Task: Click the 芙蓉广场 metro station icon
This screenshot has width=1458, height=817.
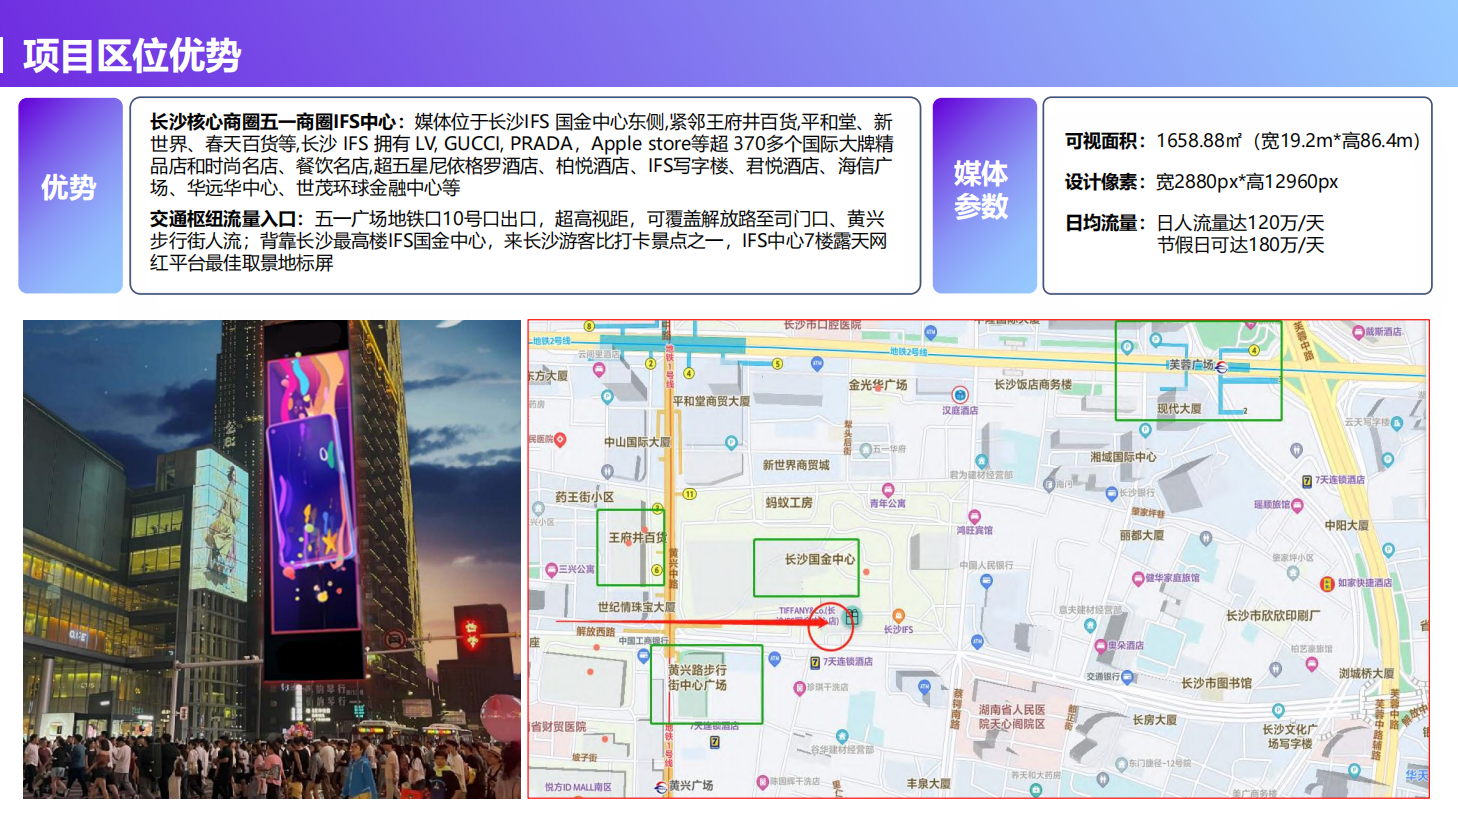Action: (1221, 367)
